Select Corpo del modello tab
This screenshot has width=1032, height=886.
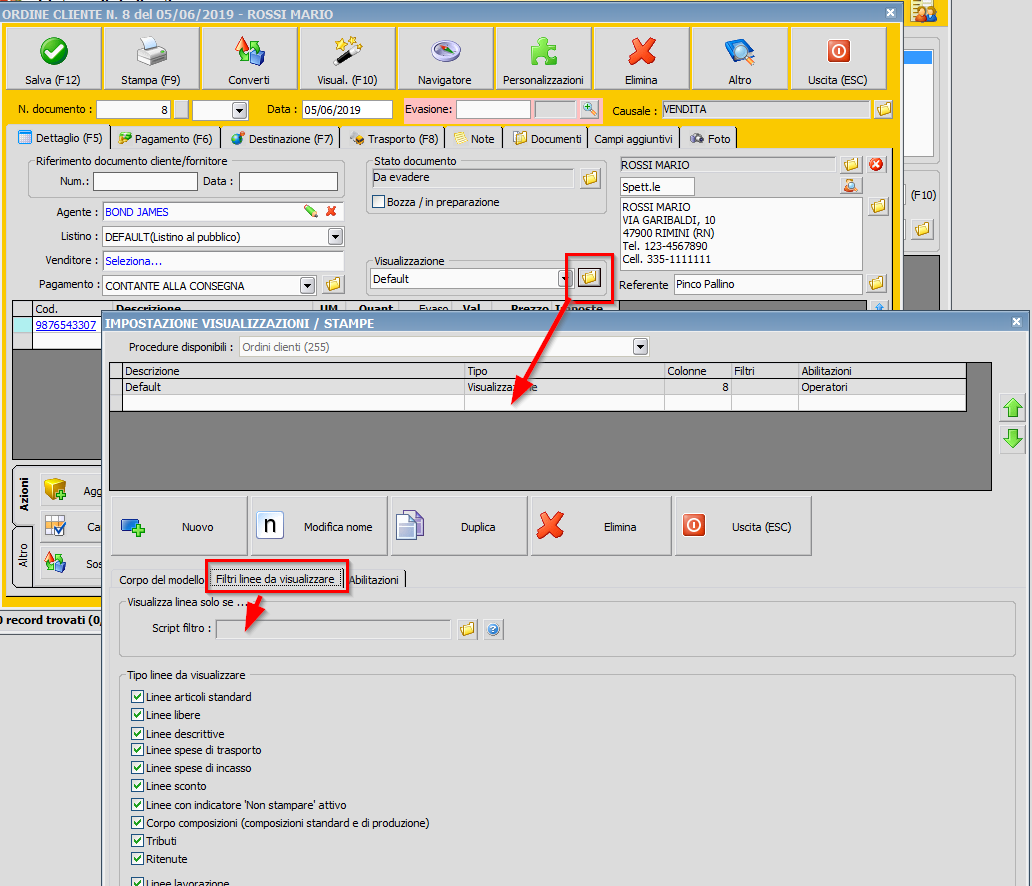pos(161,580)
